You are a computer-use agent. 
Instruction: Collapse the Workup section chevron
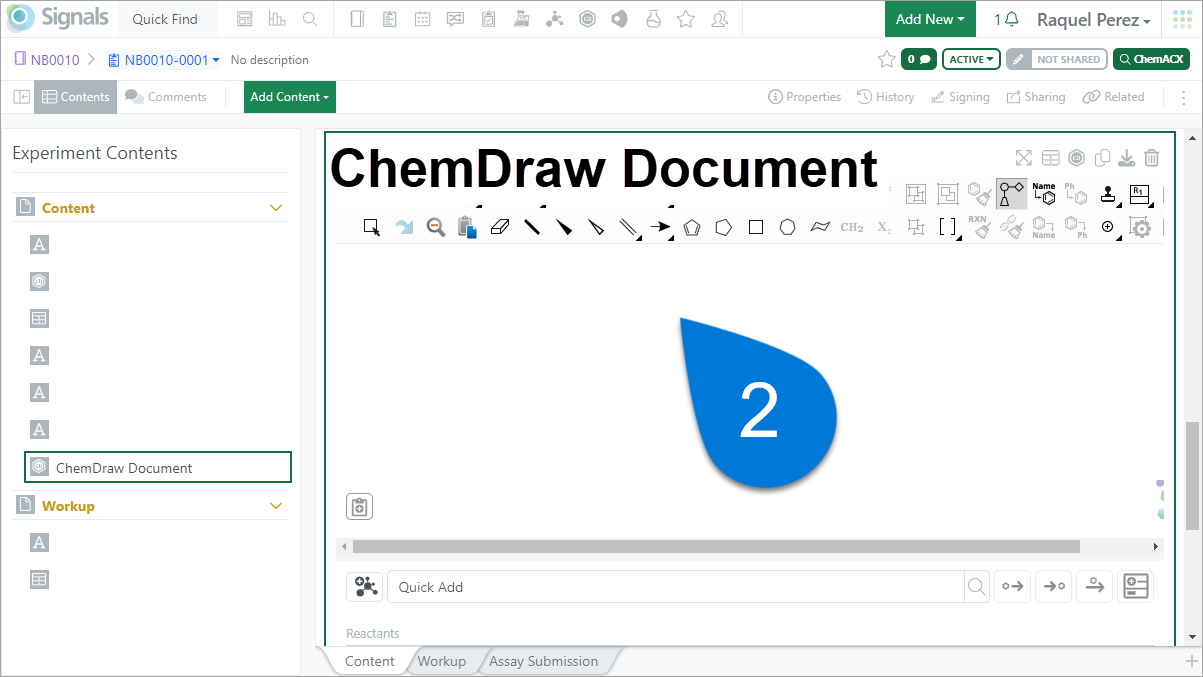point(277,506)
